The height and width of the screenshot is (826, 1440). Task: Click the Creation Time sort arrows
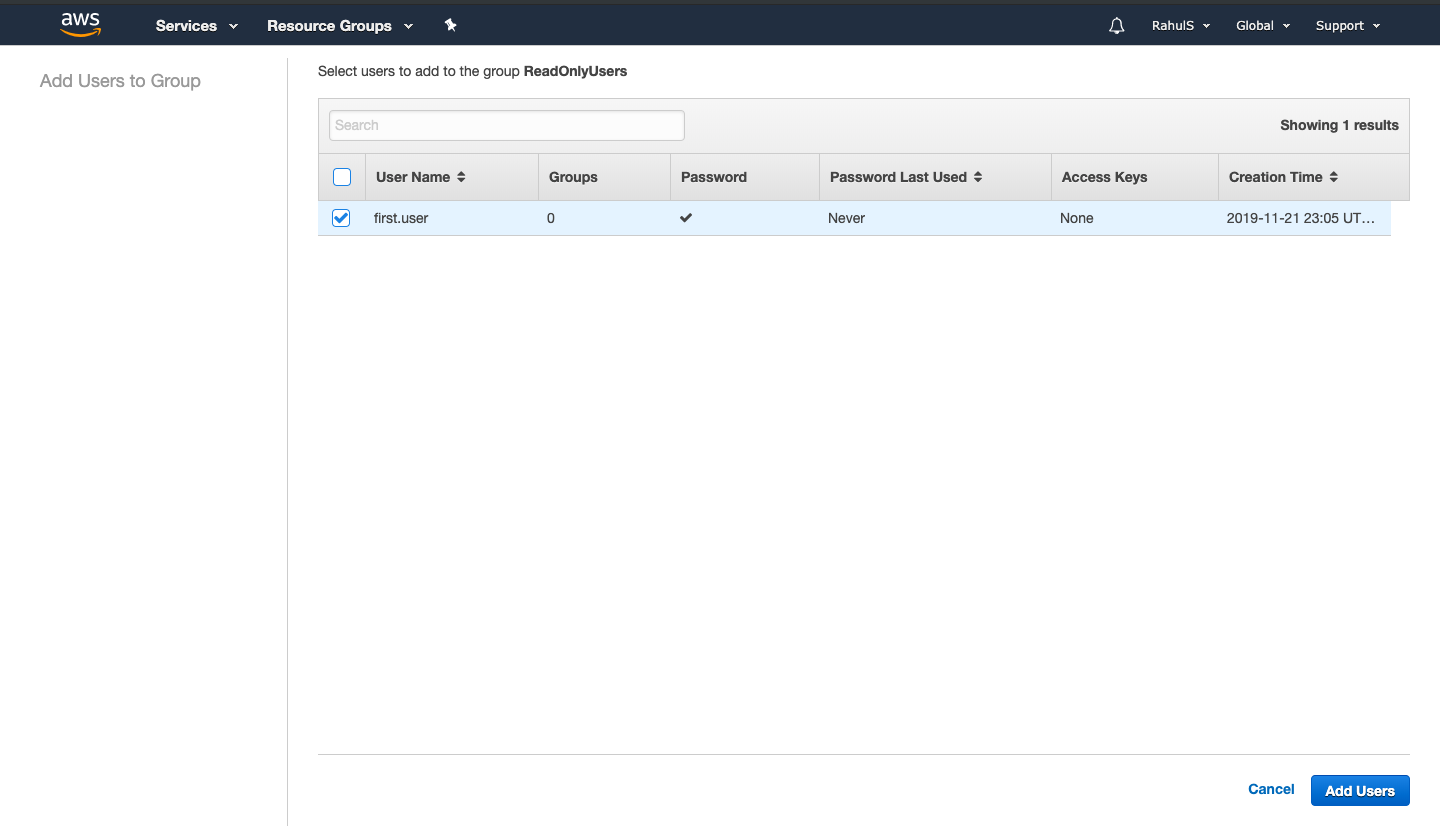coord(1334,176)
